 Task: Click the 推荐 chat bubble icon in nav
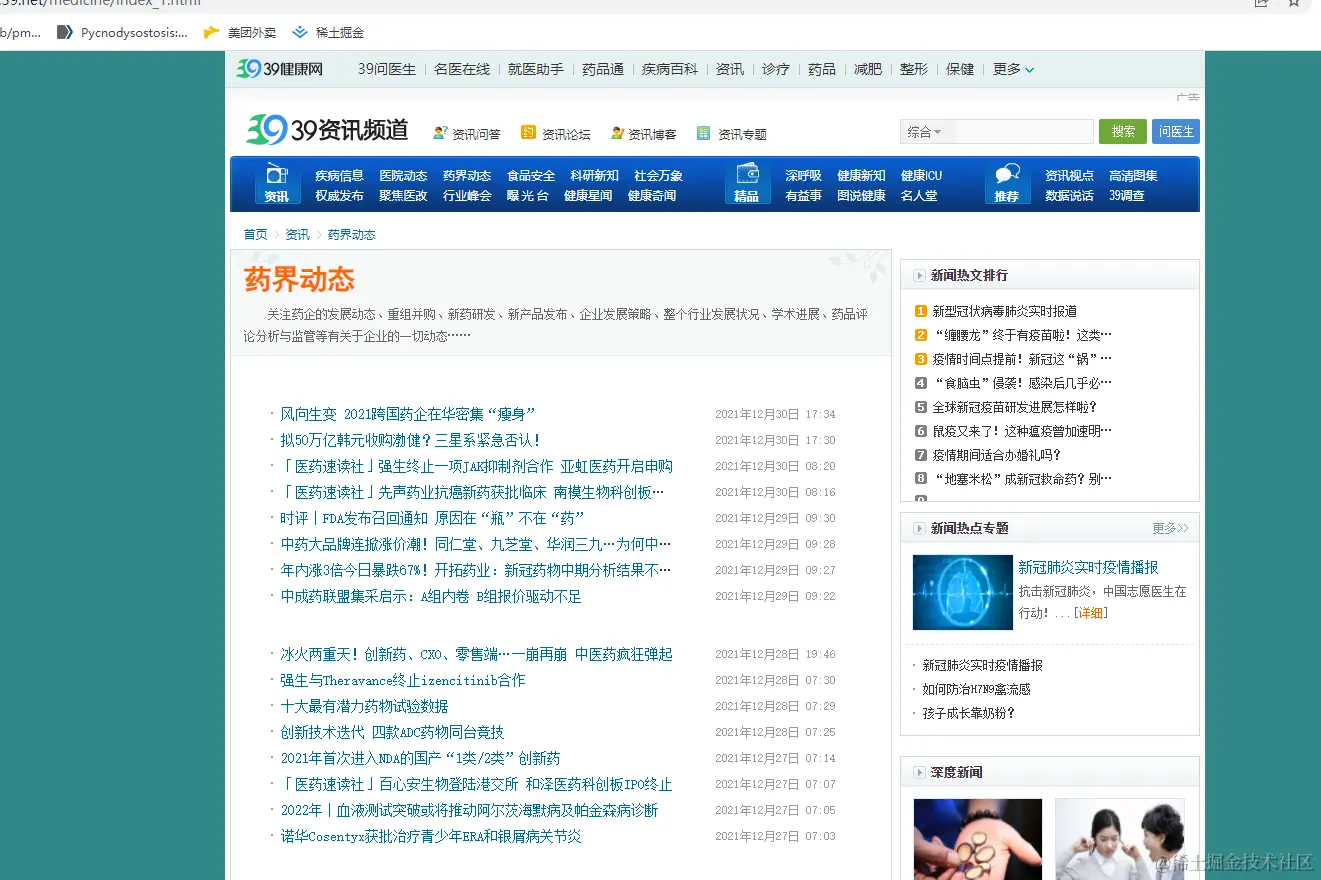pos(1007,183)
